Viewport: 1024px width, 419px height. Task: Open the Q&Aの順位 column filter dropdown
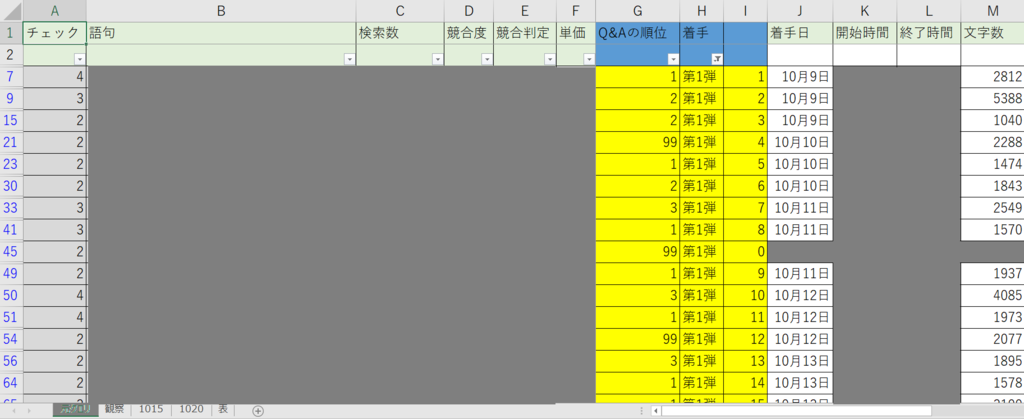(x=673, y=59)
